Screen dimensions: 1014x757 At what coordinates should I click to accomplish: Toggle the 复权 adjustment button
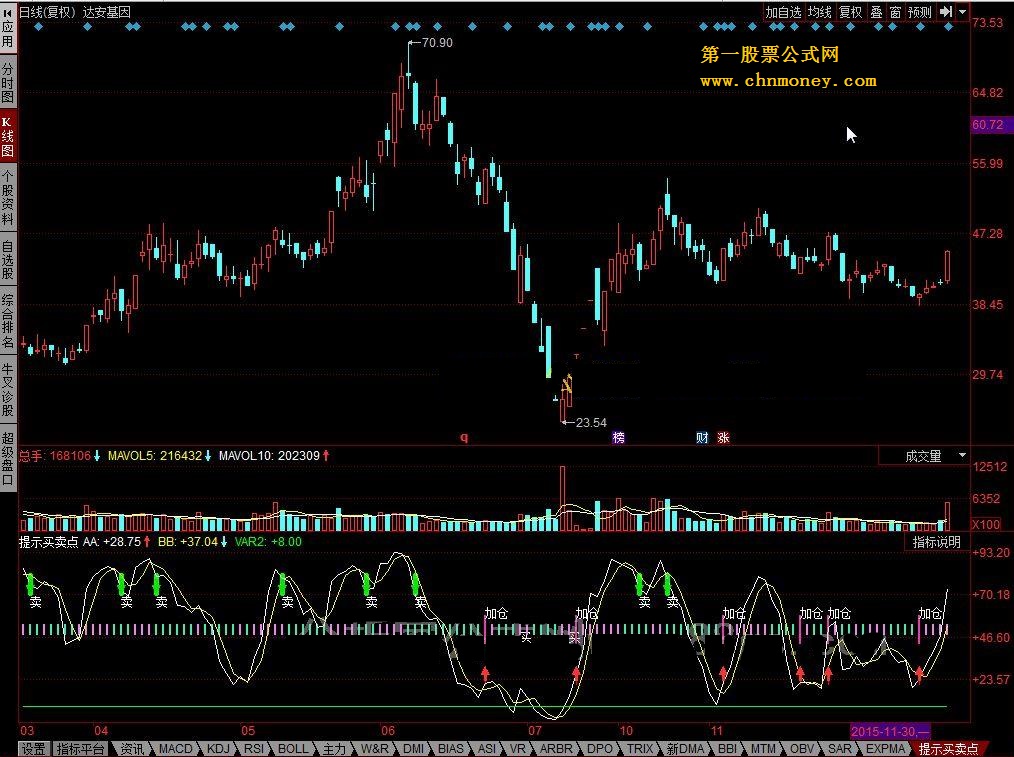click(x=850, y=12)
